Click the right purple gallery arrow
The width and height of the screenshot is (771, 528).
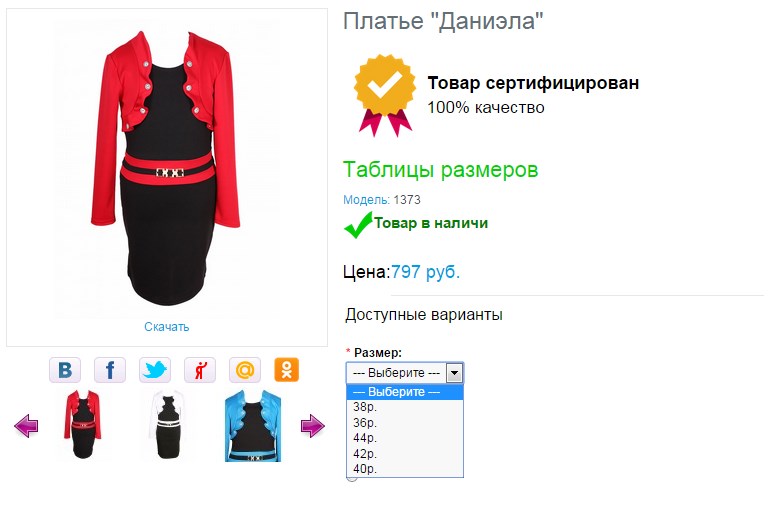[313, 425]
